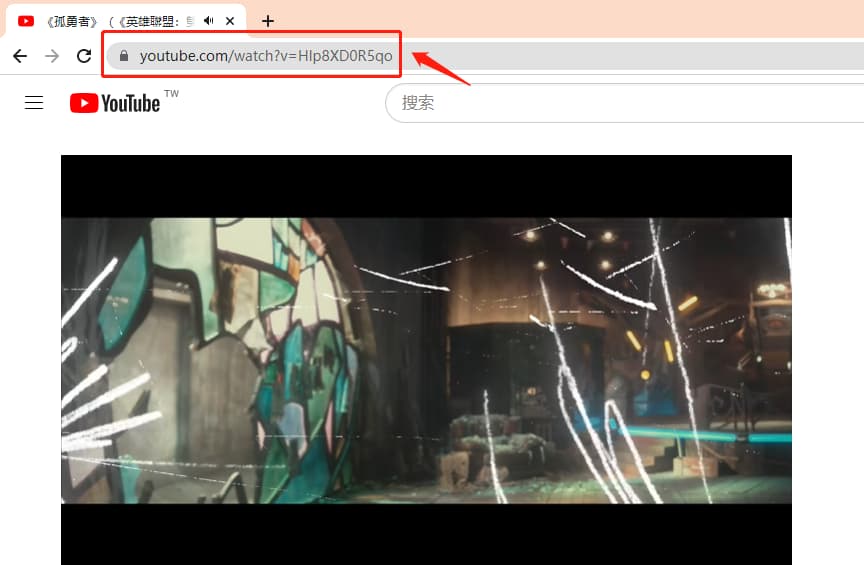Click the video player to pause
This screenshot has width=864, height=565.
426,360
